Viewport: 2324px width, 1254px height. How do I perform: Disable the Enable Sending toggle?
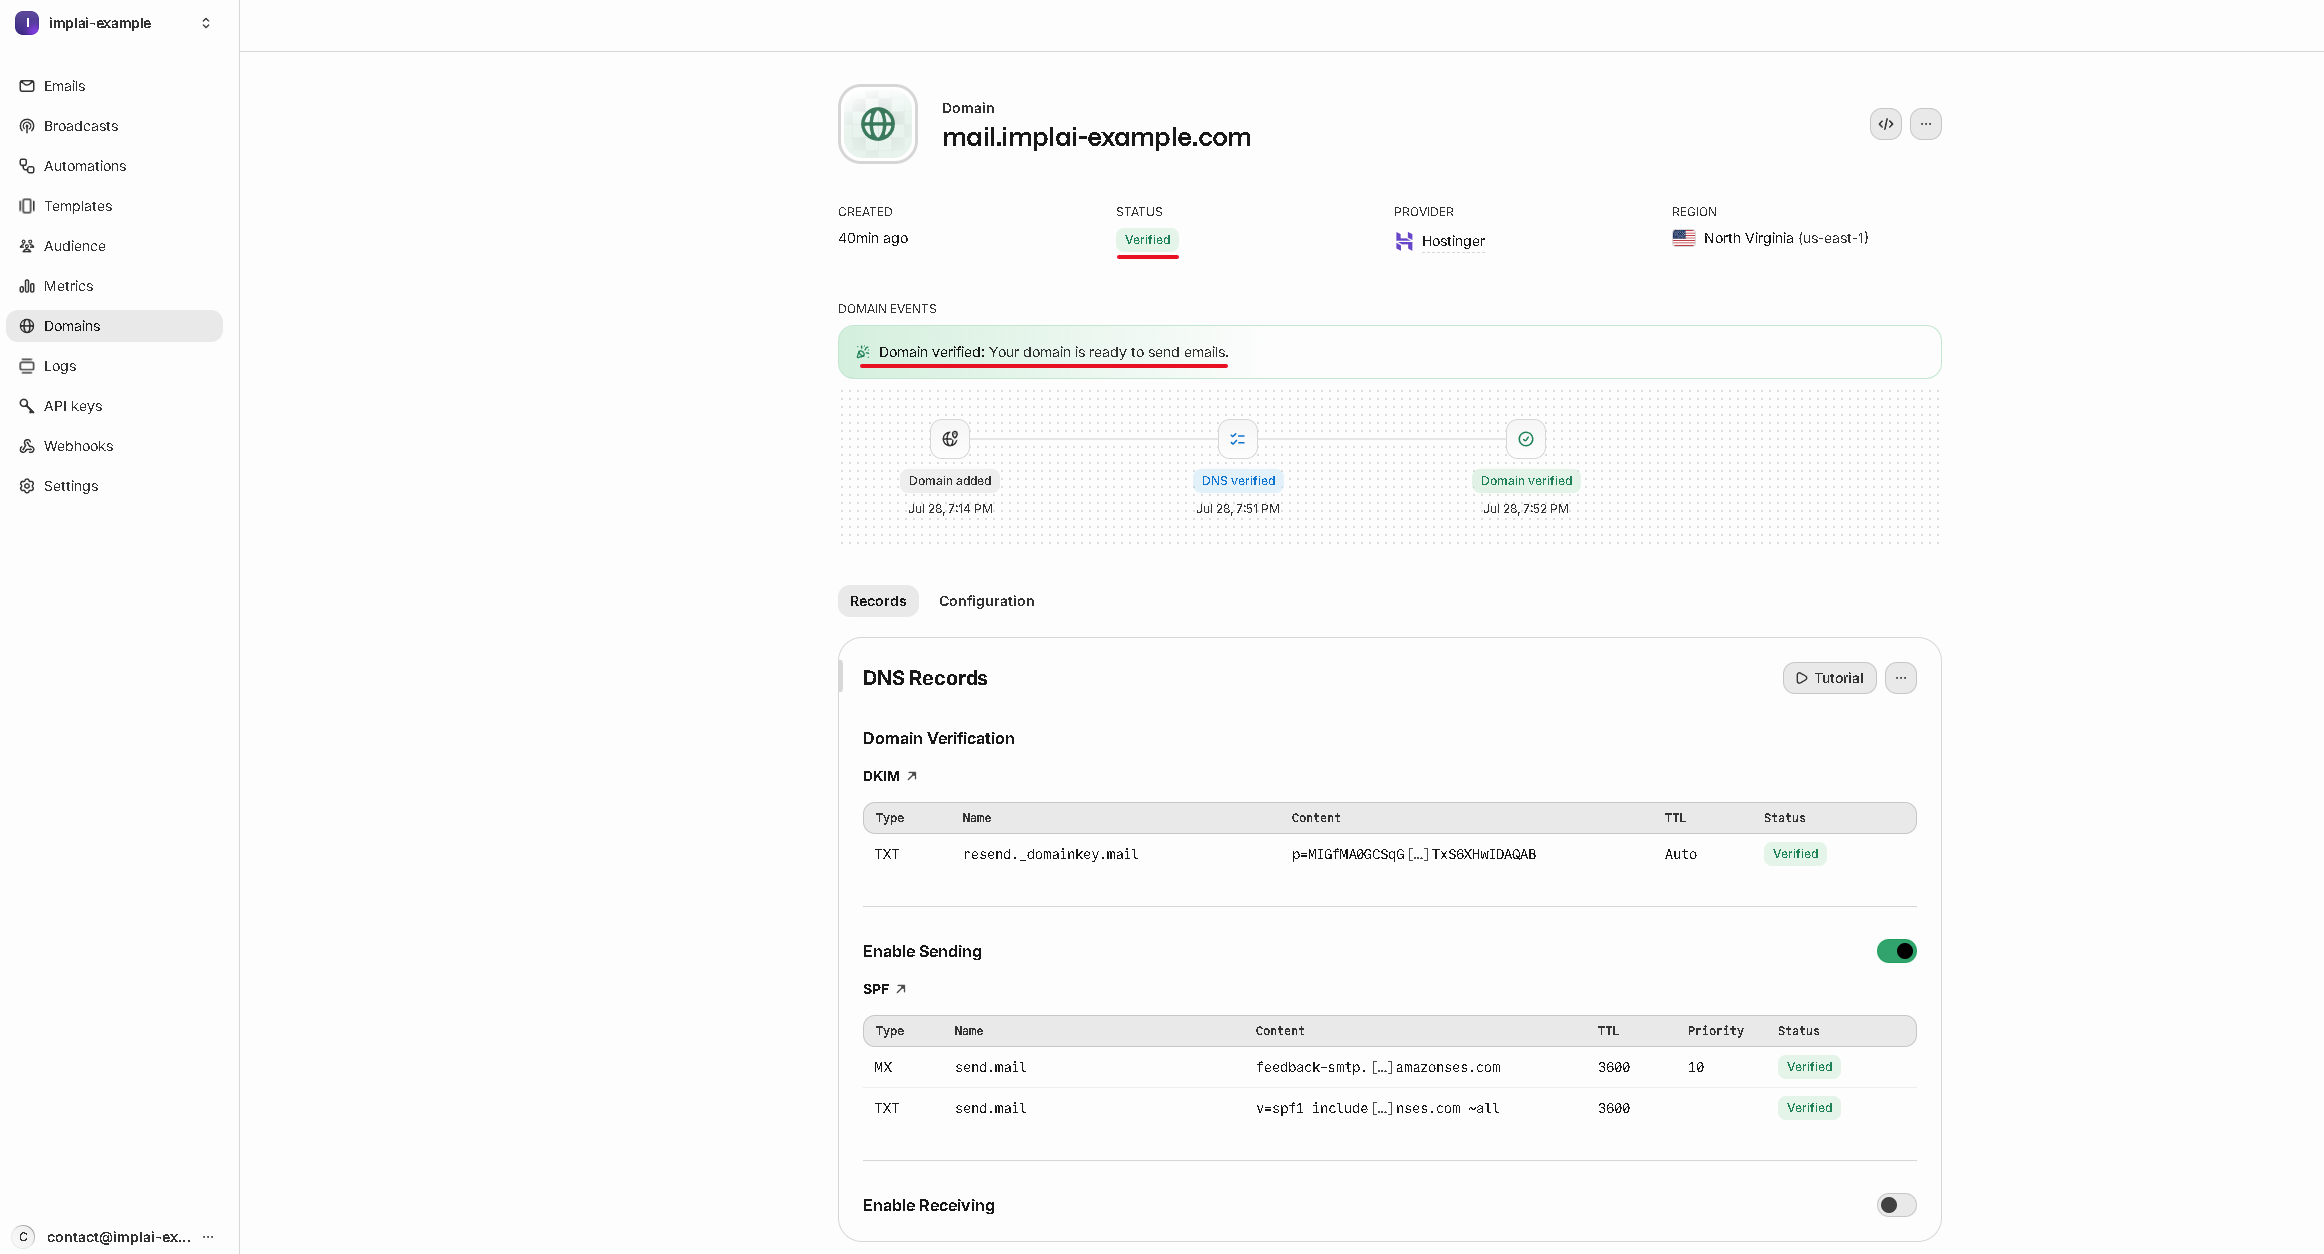click(1896, 951)
